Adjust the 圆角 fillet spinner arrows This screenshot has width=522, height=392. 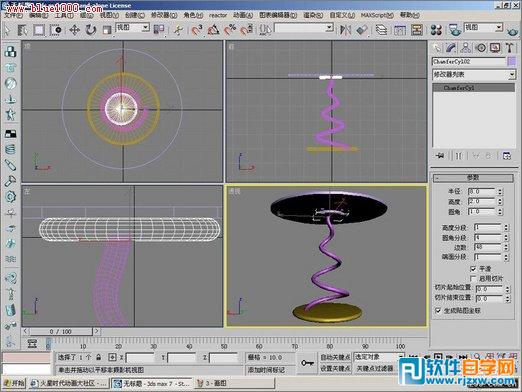[x=500, y=212]
